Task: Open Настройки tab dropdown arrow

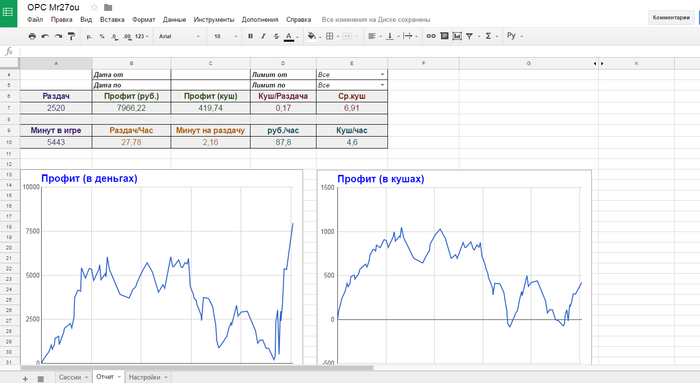Action: click(166, 378)
